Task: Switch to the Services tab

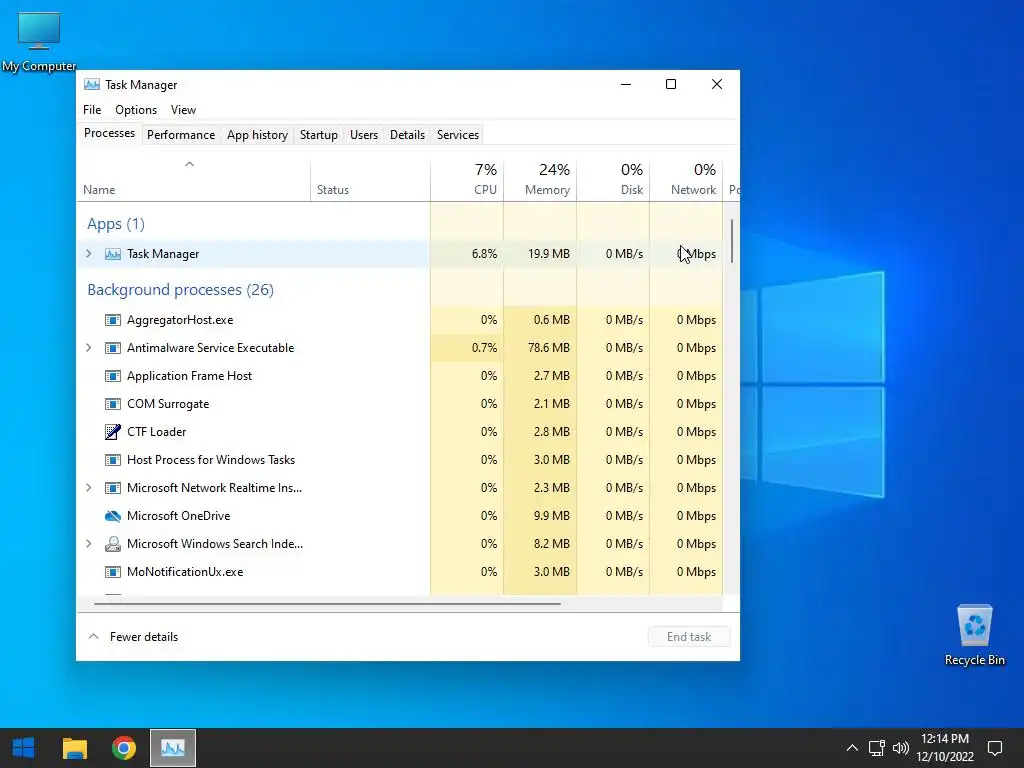Action: click(458, 135)
